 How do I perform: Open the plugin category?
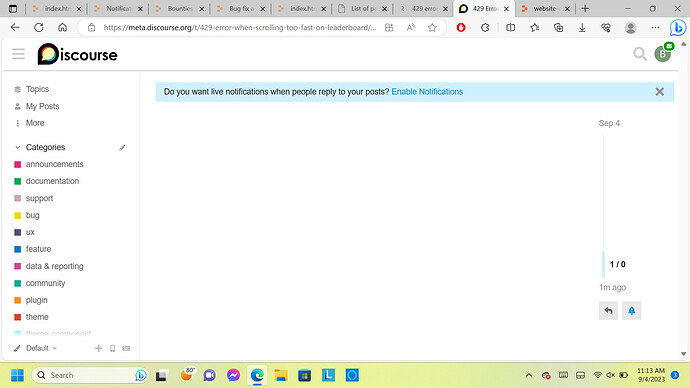37,300
